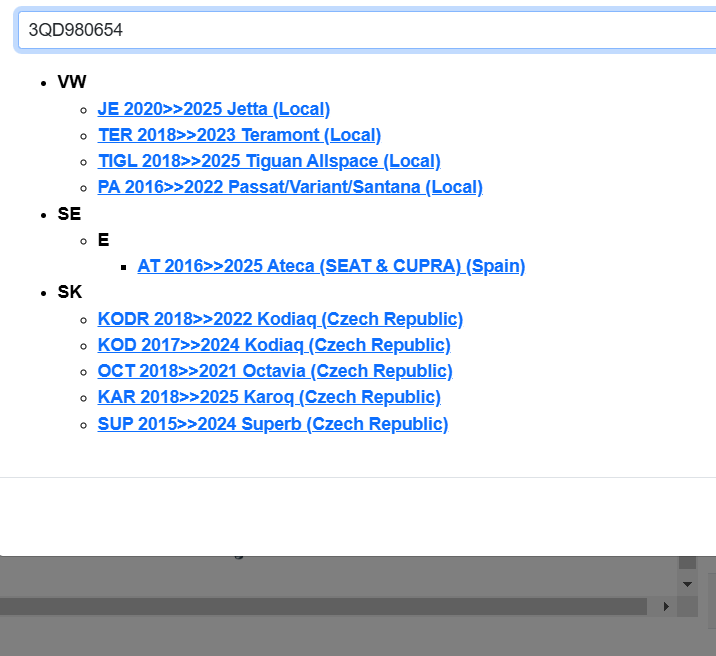
Task: Click the SE brand heading
Action: click(69, 214)
